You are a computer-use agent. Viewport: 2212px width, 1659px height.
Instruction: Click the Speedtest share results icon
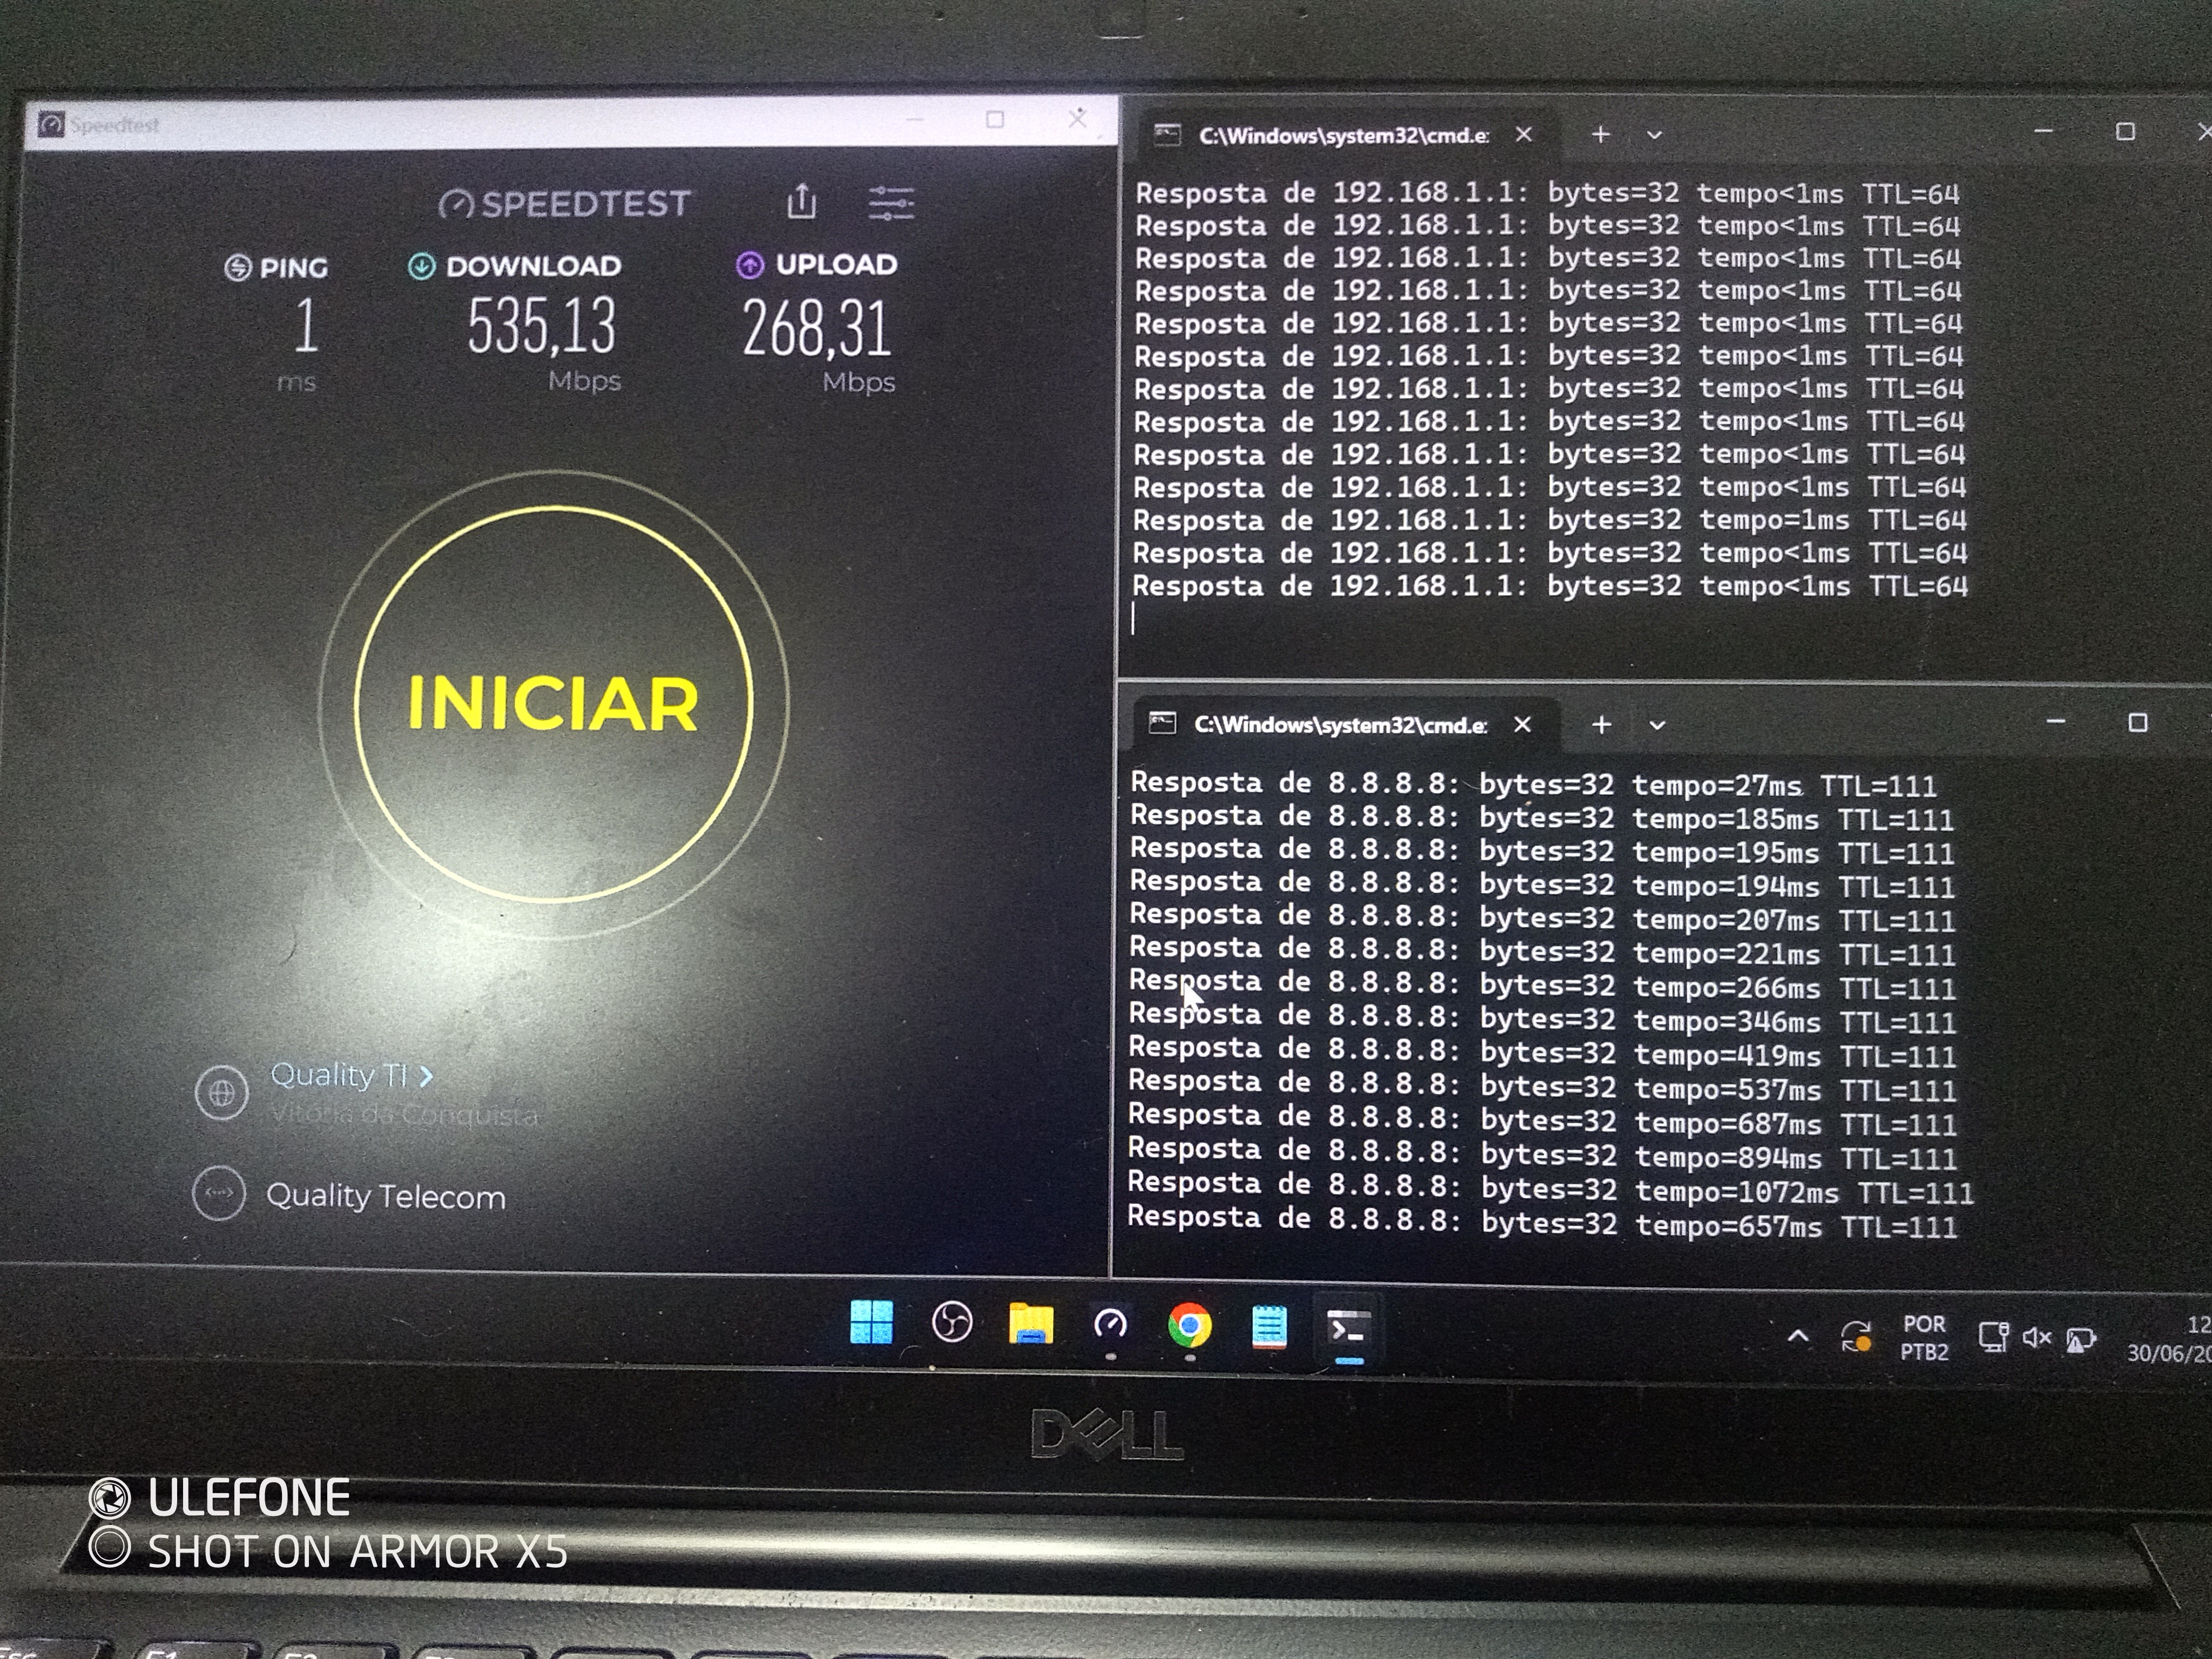[801, 201]
